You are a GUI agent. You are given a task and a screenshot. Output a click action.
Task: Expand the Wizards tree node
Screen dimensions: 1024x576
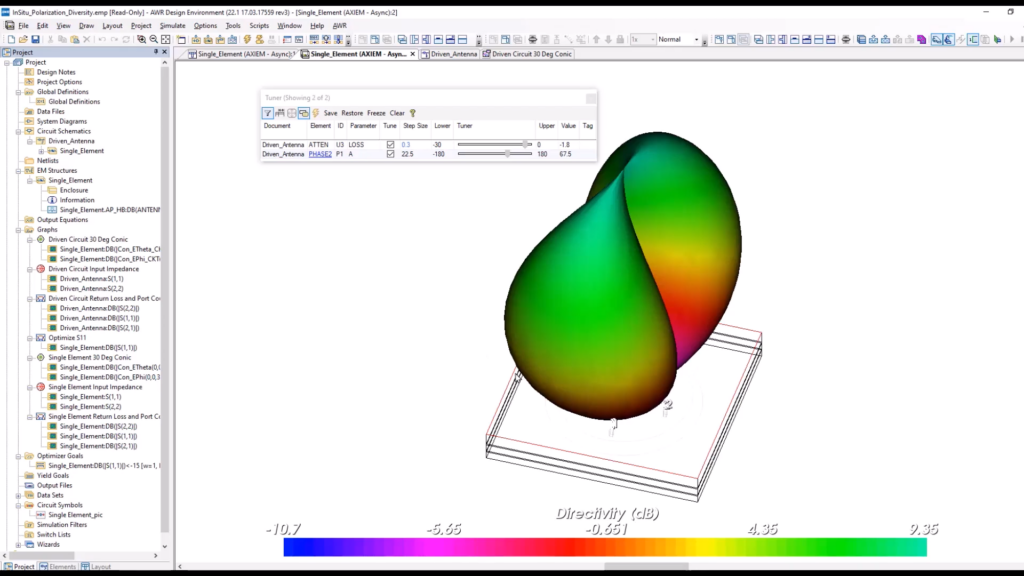[18, 545]
